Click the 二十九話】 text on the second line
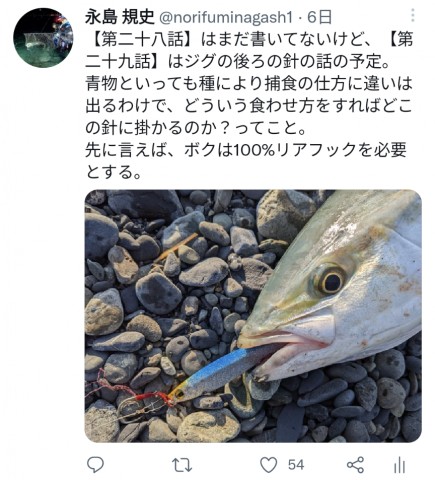This screenshot has width=435, height=480. (125, 61)
